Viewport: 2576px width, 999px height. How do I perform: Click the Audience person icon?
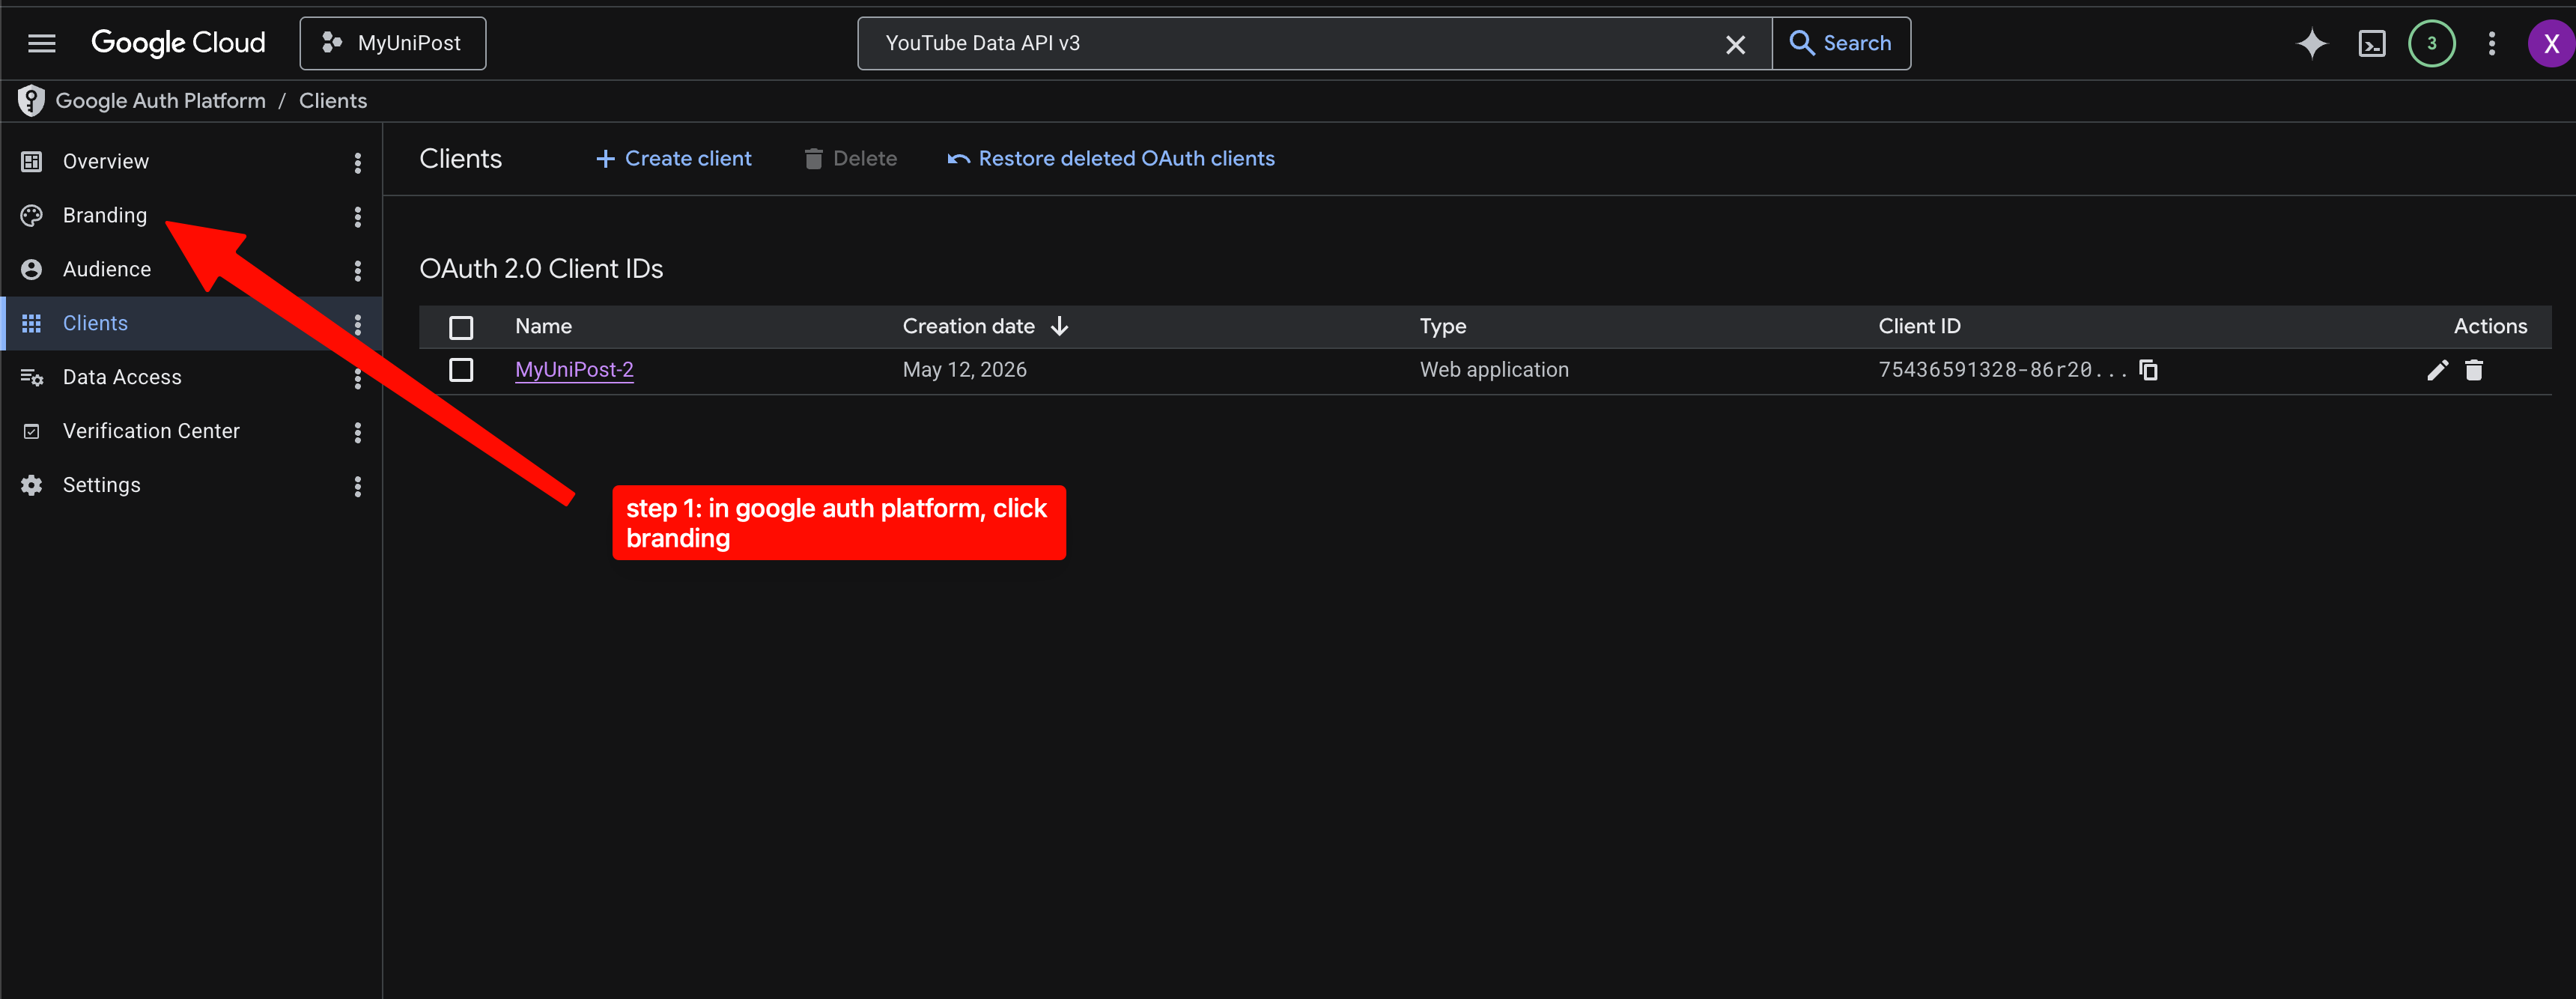click(x=31, y=269)
